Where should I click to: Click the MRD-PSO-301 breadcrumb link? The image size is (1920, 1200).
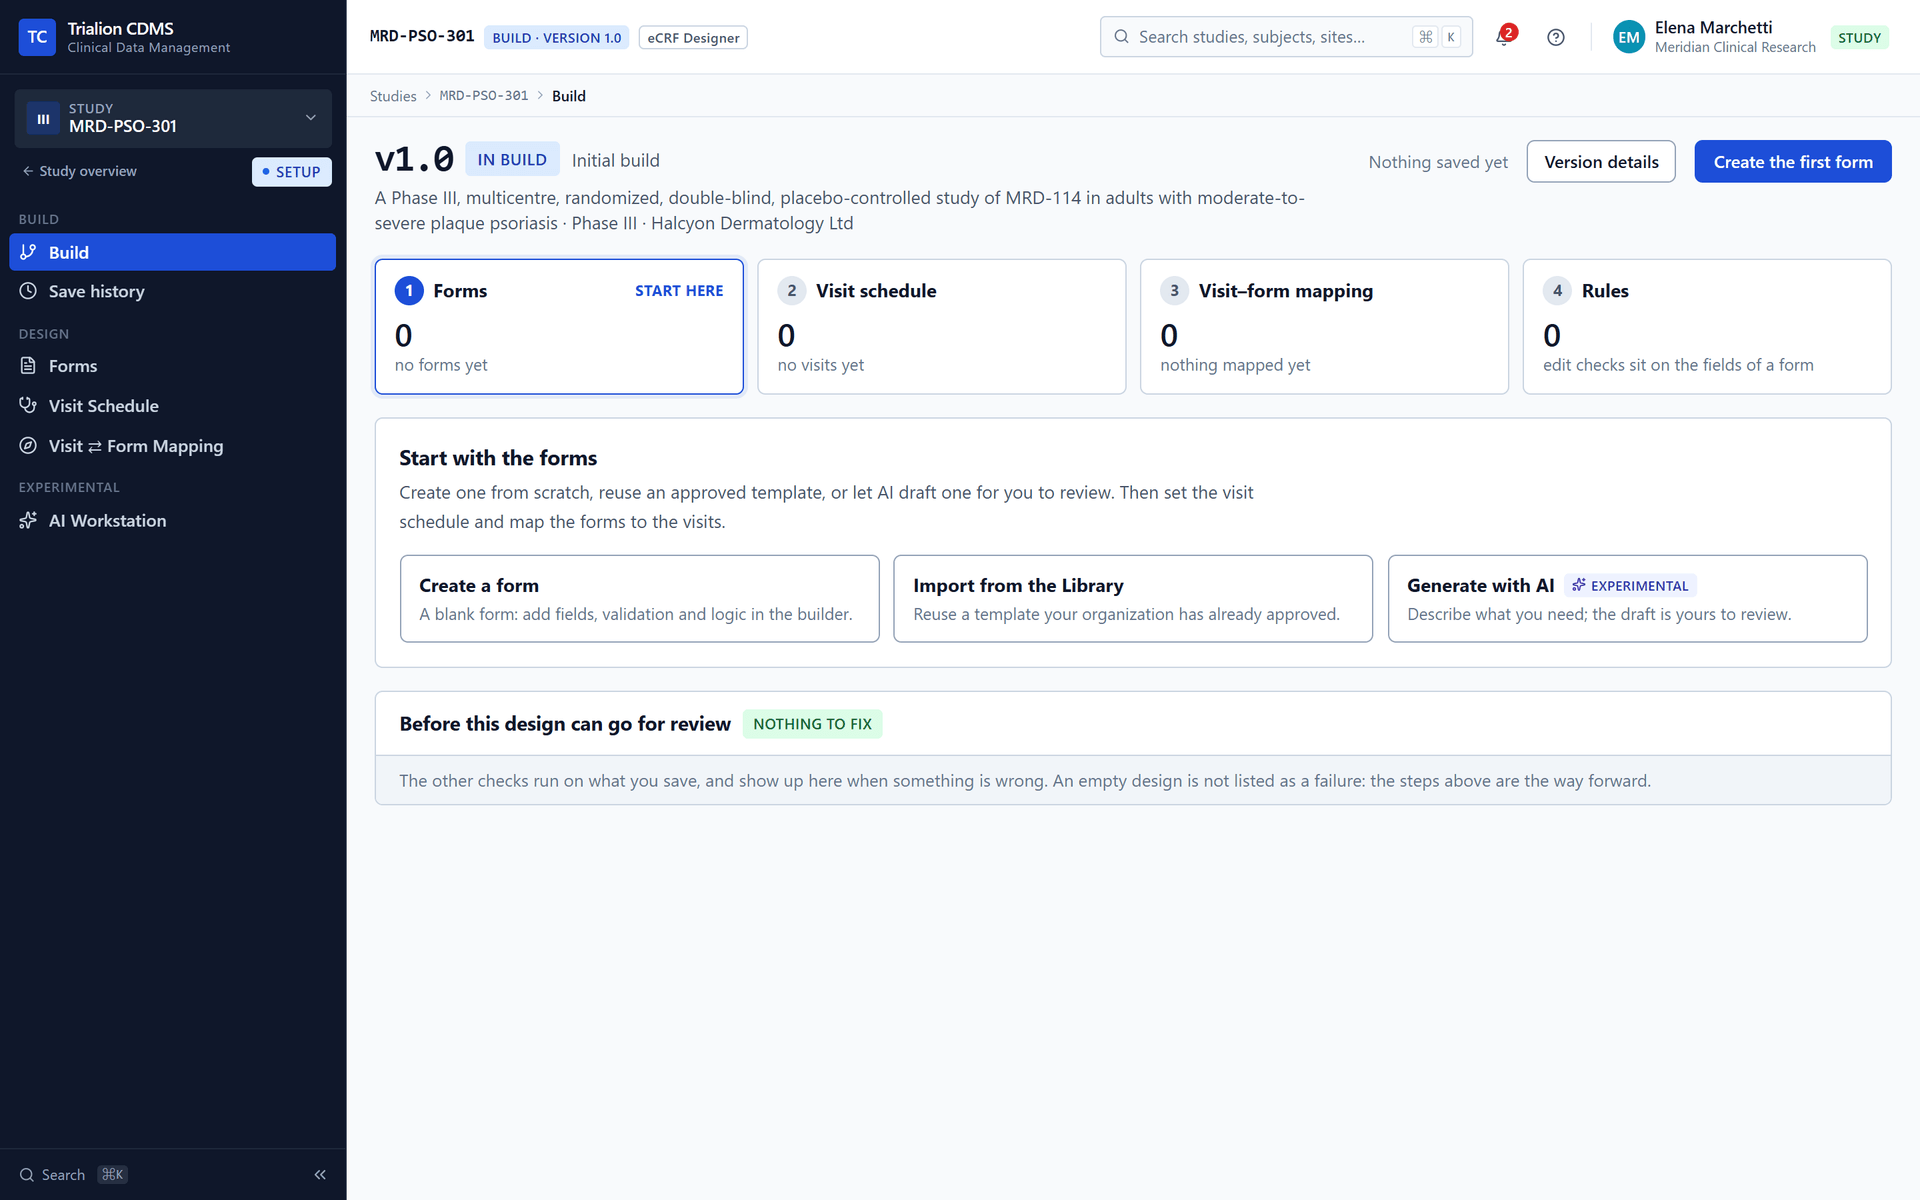tap(484, 96)
